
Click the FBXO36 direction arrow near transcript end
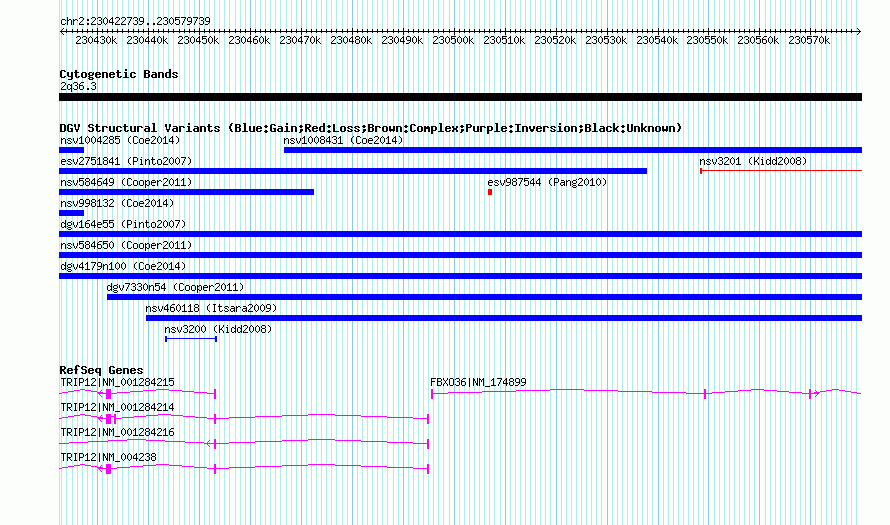[816, 393]
